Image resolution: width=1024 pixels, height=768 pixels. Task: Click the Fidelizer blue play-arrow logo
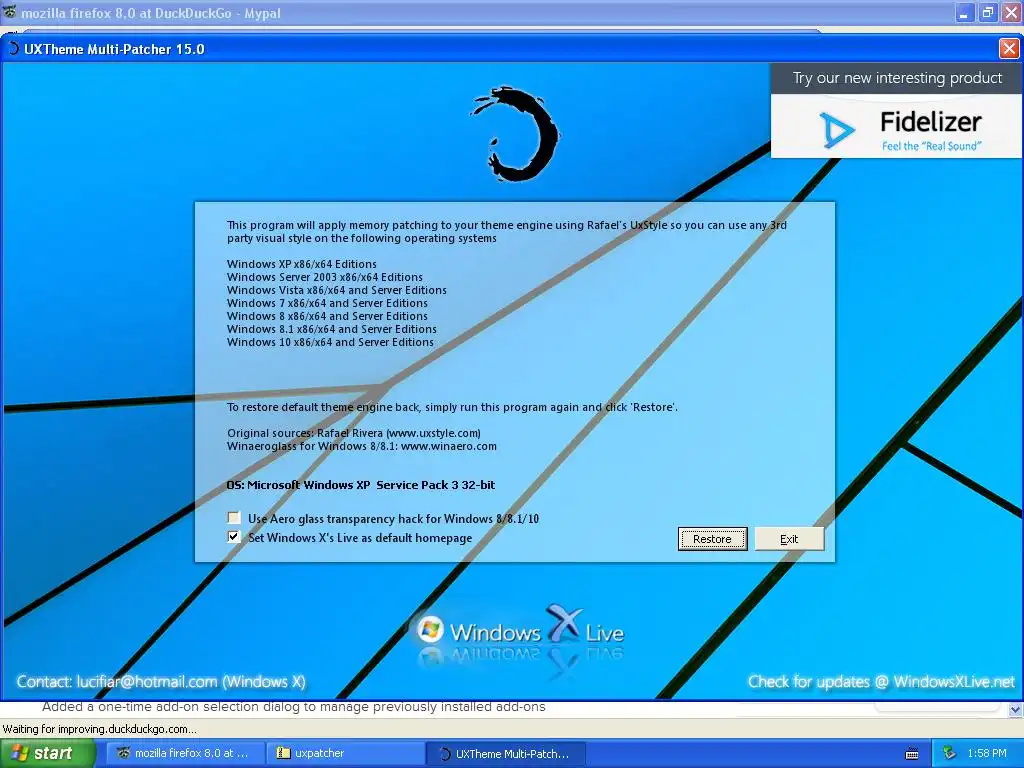836,130
